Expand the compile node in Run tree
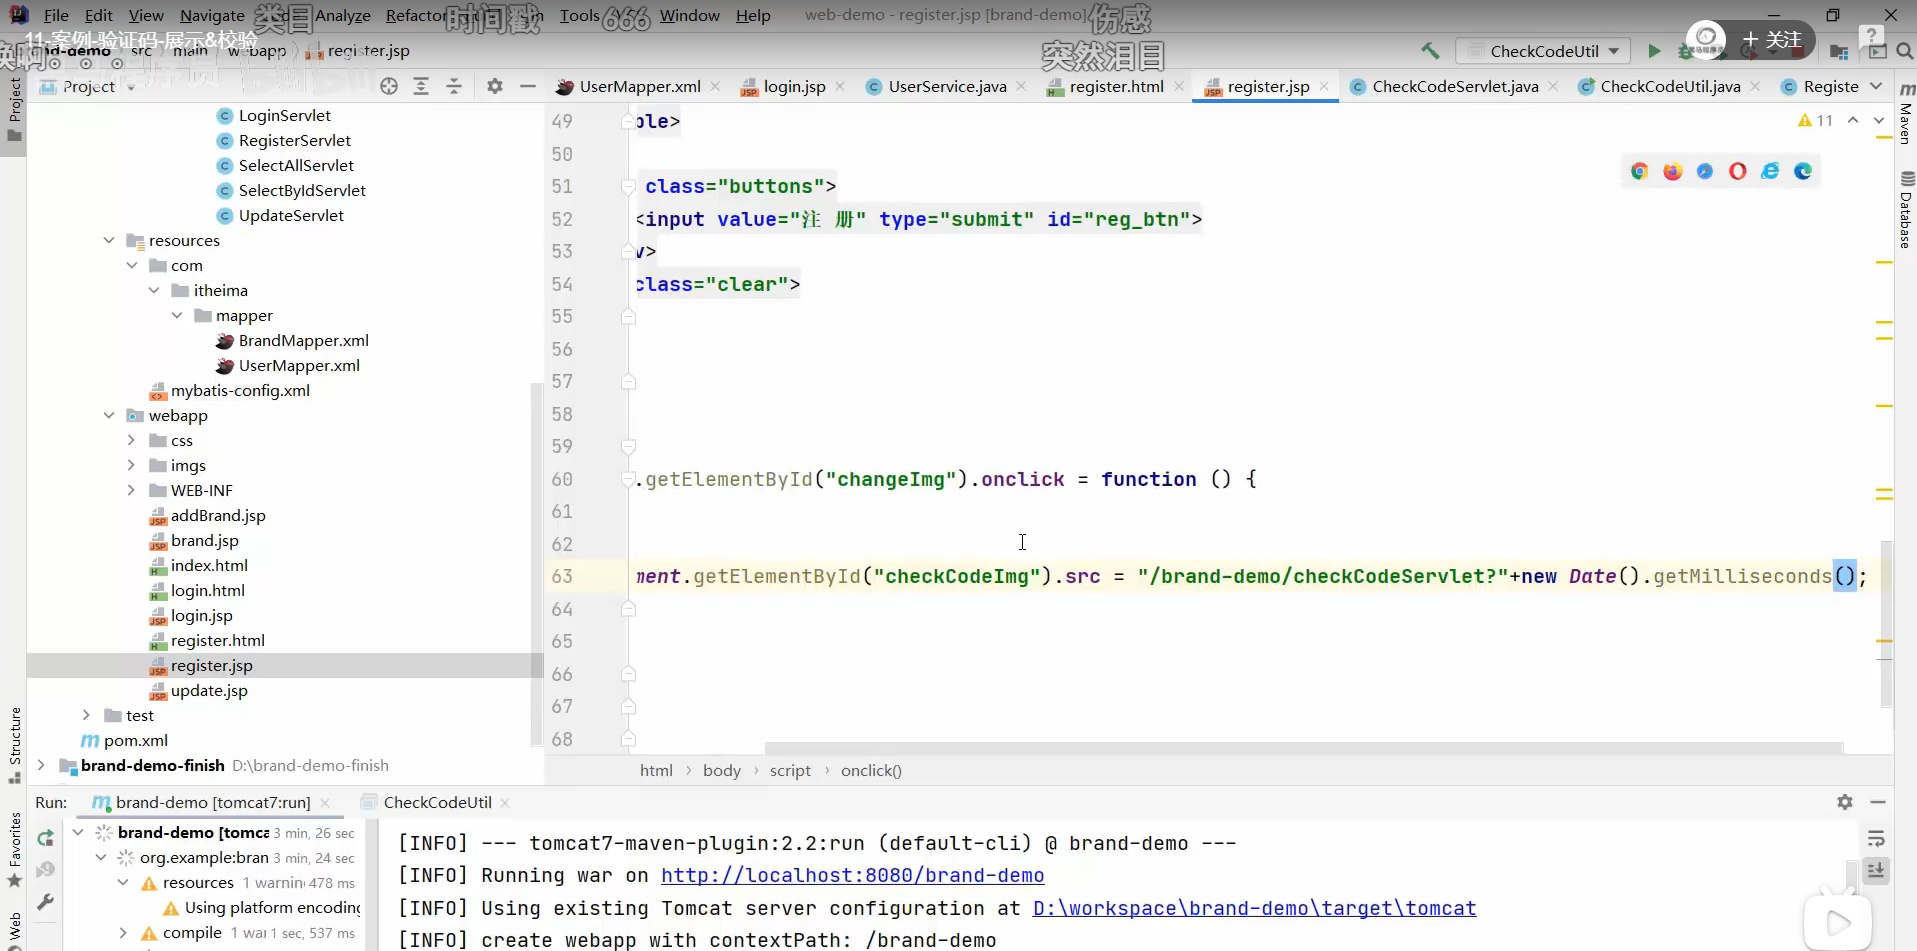Image resolution: width=1917 pixels, height=951 pixels. click(x=123, y=933)
